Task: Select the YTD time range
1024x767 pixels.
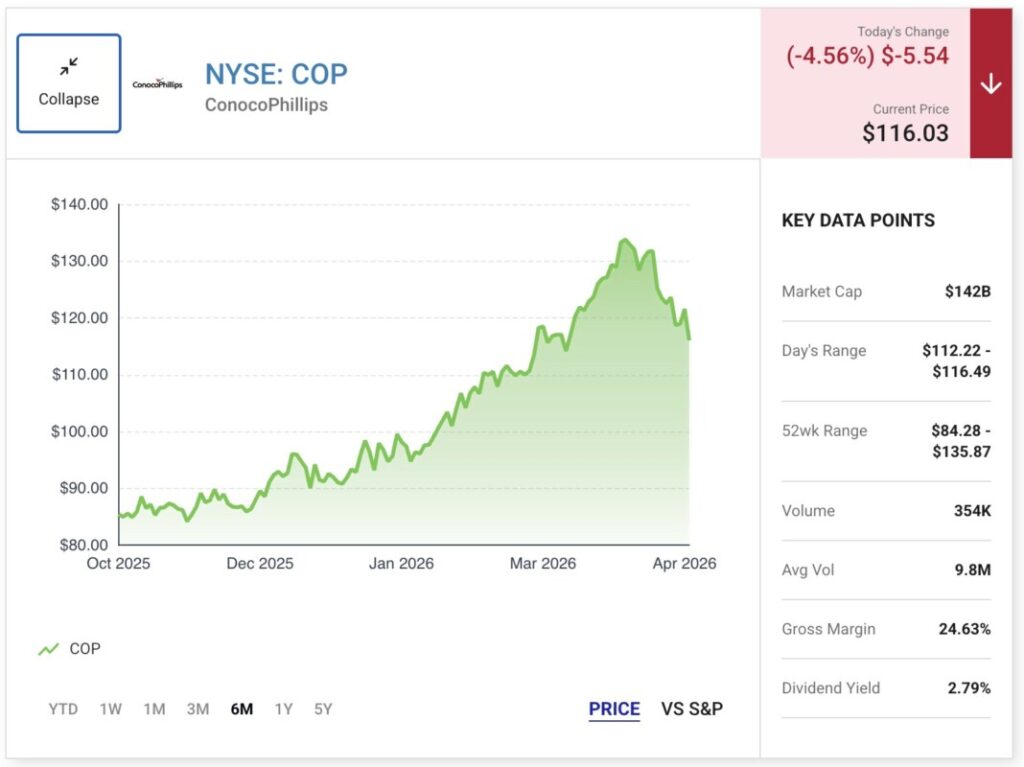Action: (63, 709)
